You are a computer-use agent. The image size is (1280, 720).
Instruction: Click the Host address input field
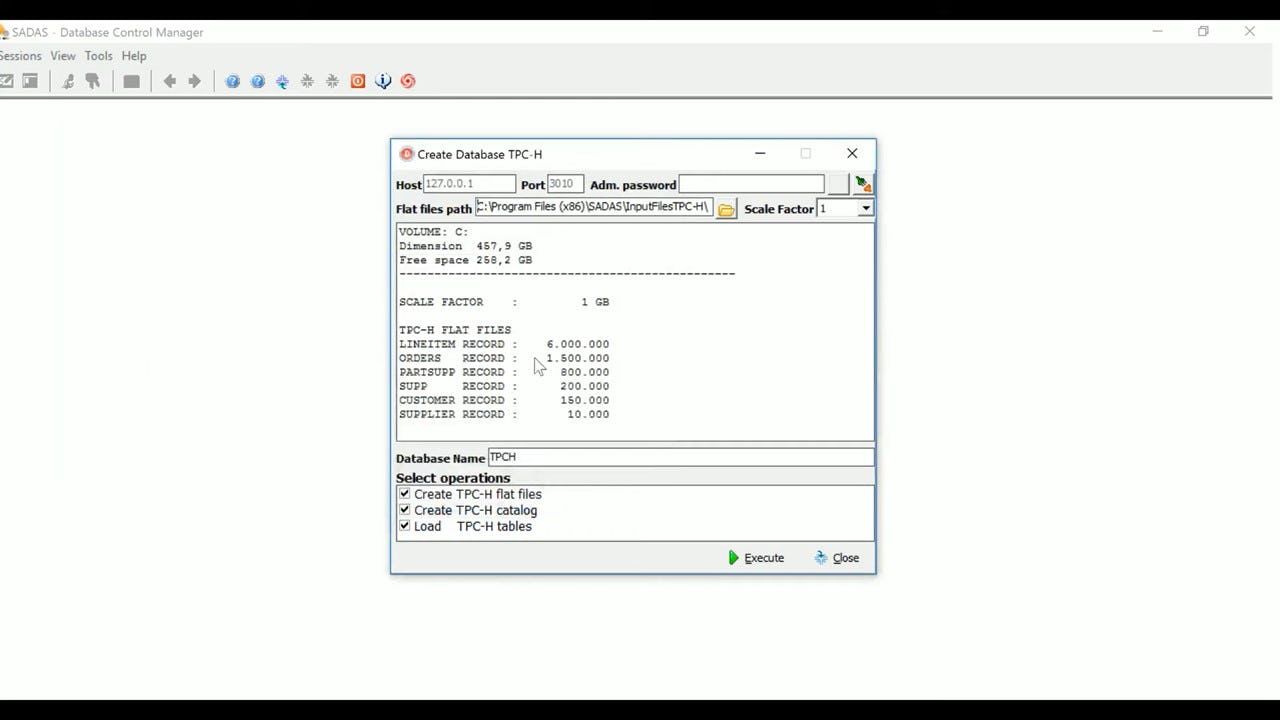point(468,184)
